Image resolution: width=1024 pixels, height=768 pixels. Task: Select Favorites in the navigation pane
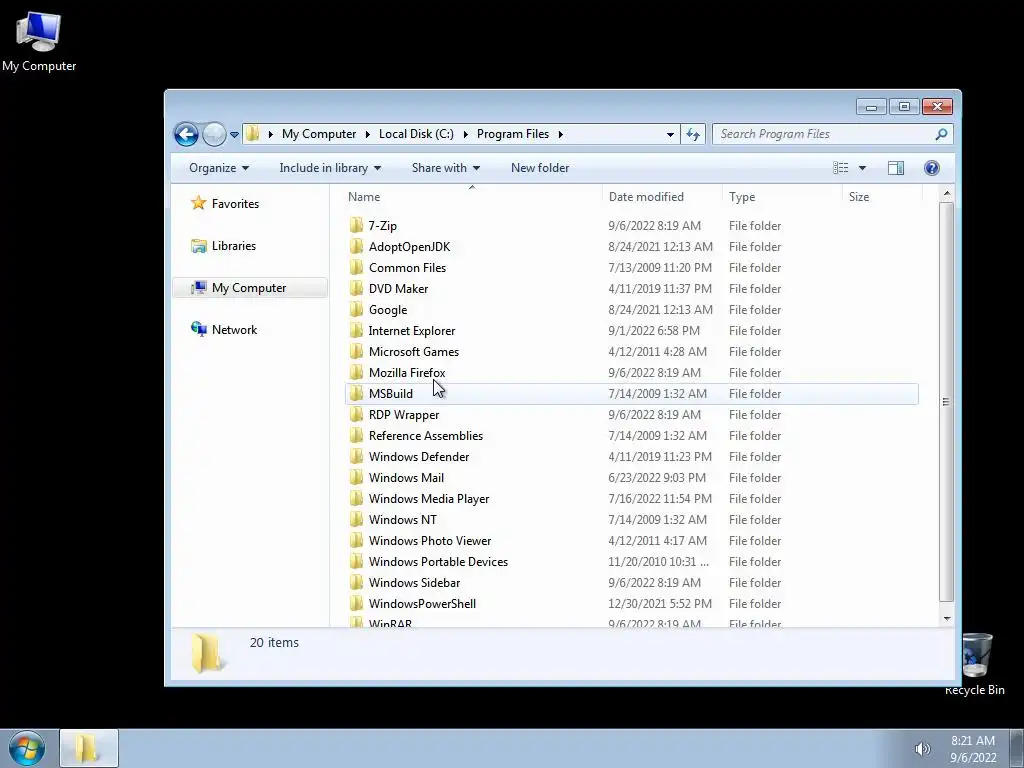tap(225, 204)
